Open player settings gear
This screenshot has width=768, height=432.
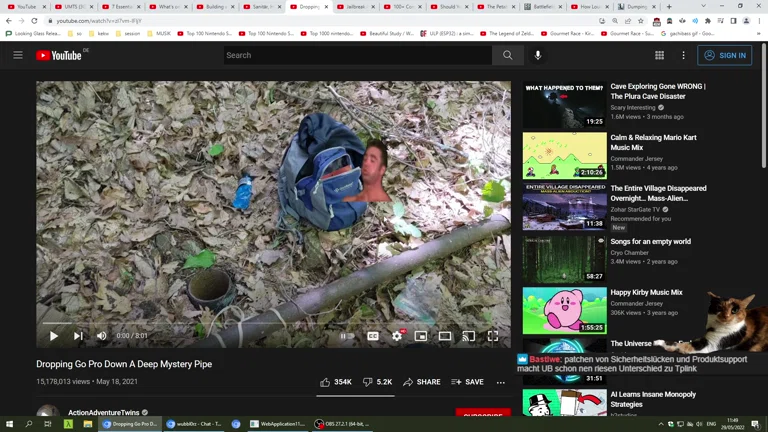click(397, 336)
